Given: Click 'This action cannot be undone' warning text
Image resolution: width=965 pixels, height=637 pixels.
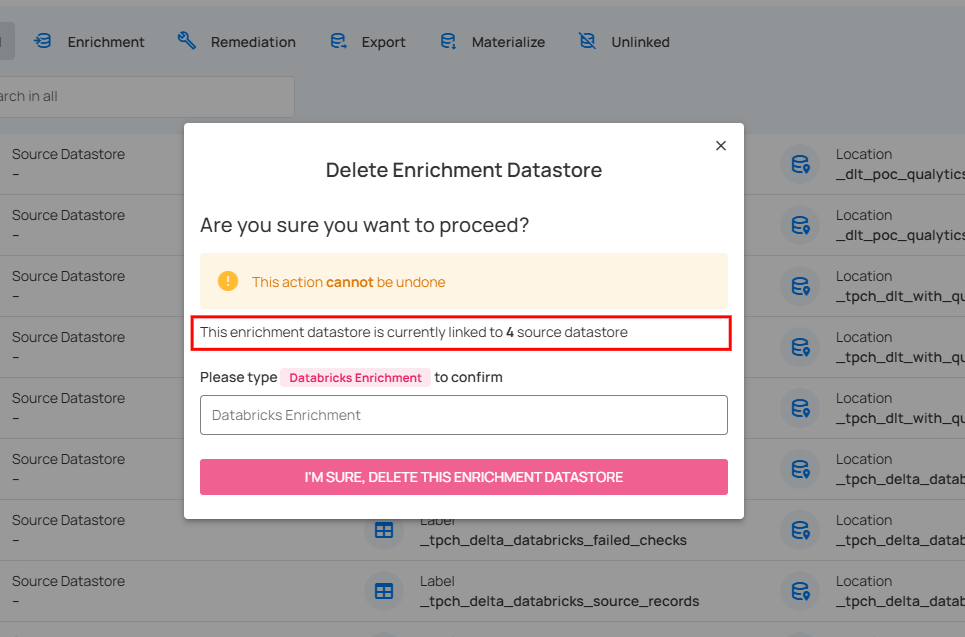Looking at the screenshot, I should (348, 282).
